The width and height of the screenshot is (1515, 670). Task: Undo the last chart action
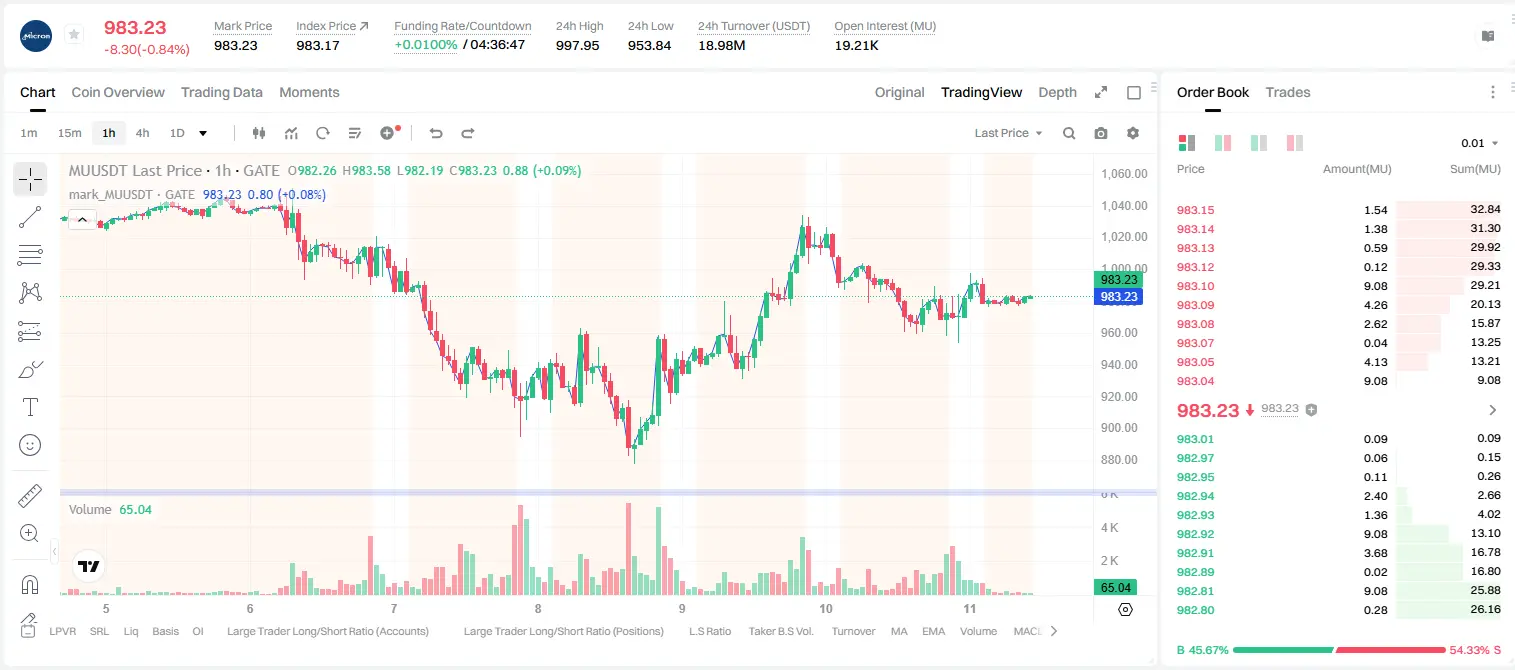(x=436, y=133)
